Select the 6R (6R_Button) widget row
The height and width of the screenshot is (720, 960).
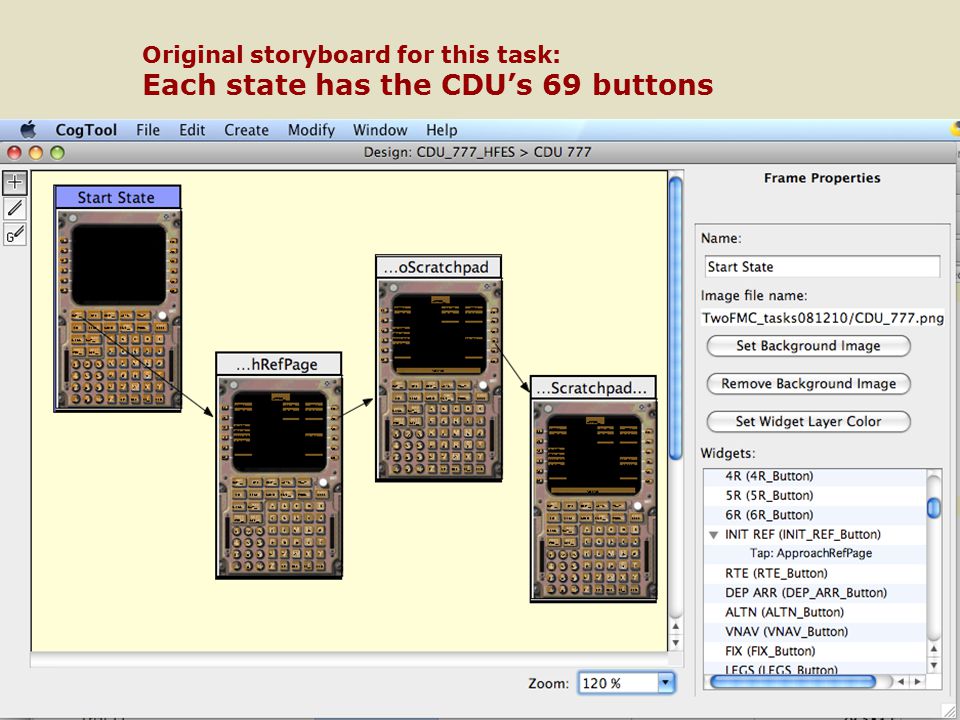point(814,515)
